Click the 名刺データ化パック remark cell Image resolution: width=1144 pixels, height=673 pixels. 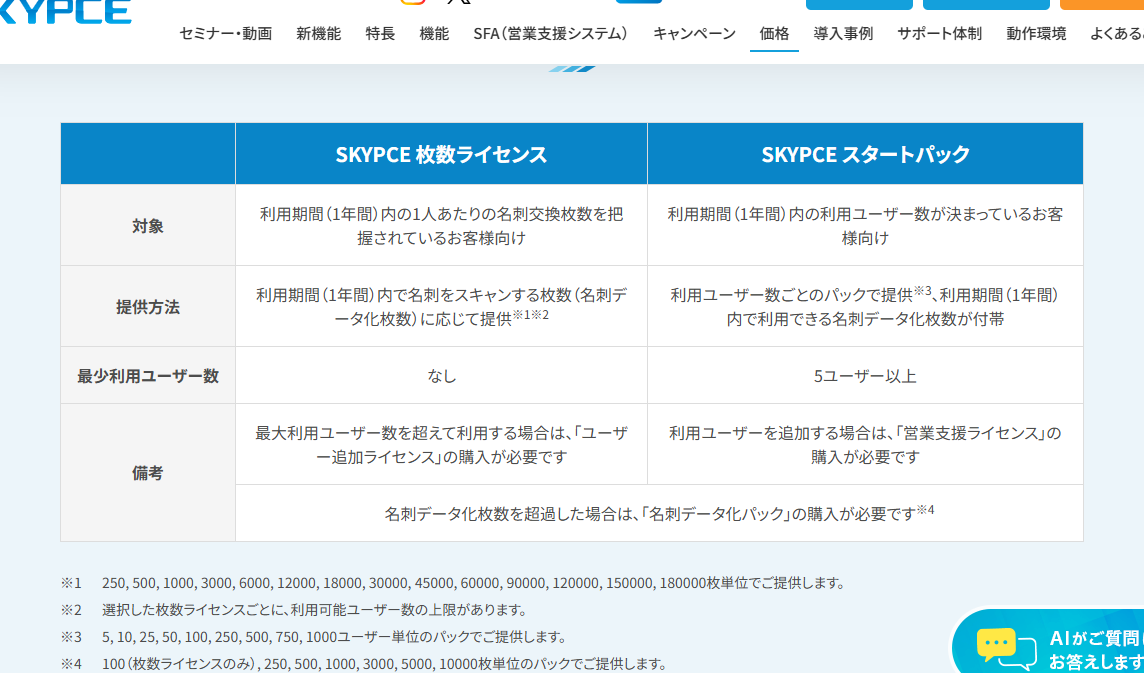click(660, 513)
